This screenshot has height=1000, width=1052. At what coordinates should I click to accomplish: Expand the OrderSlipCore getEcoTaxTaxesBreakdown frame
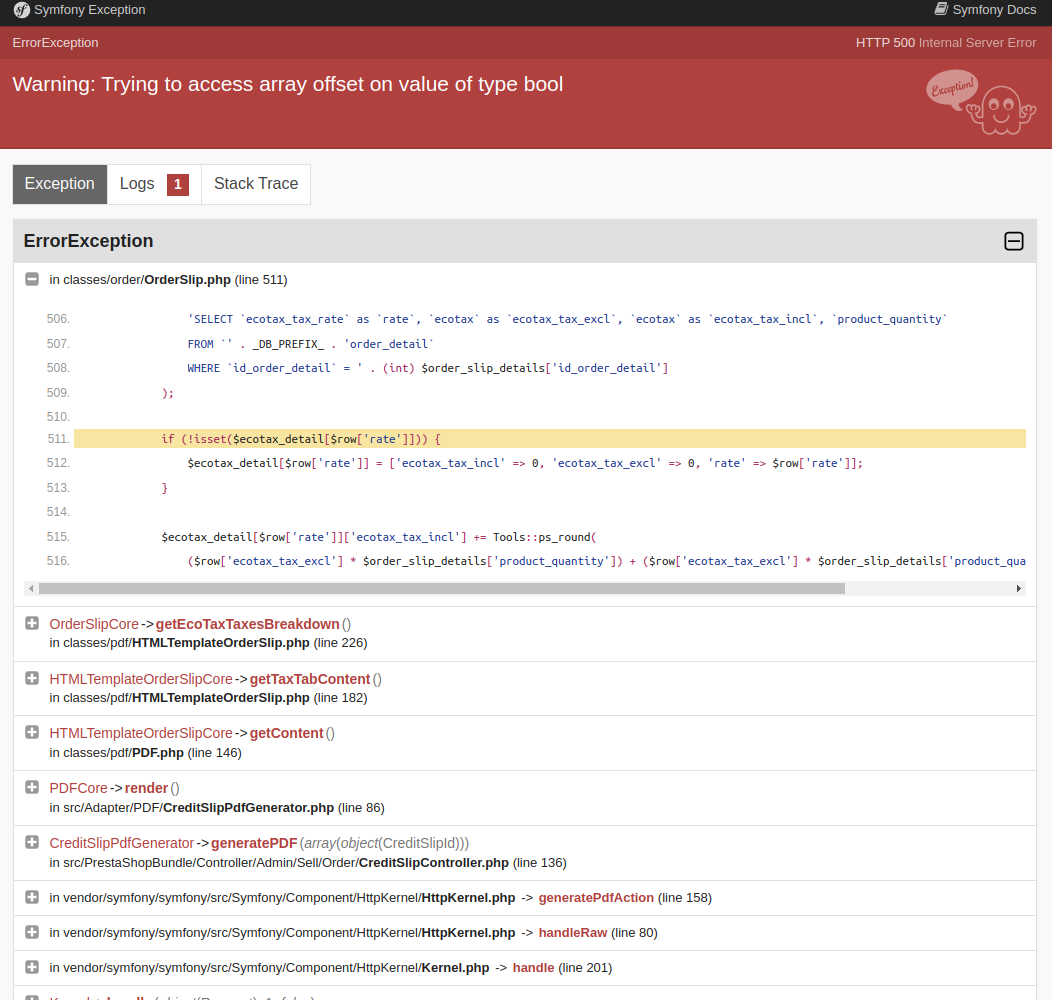31,623
